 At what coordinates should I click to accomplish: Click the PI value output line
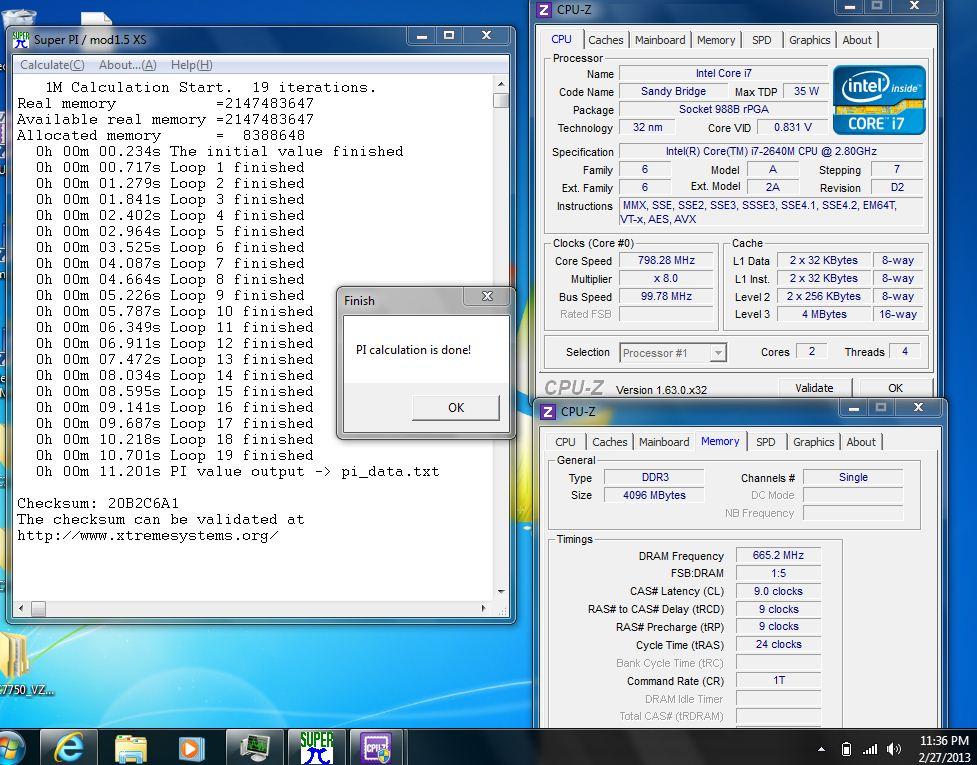[x=237, y=472]
